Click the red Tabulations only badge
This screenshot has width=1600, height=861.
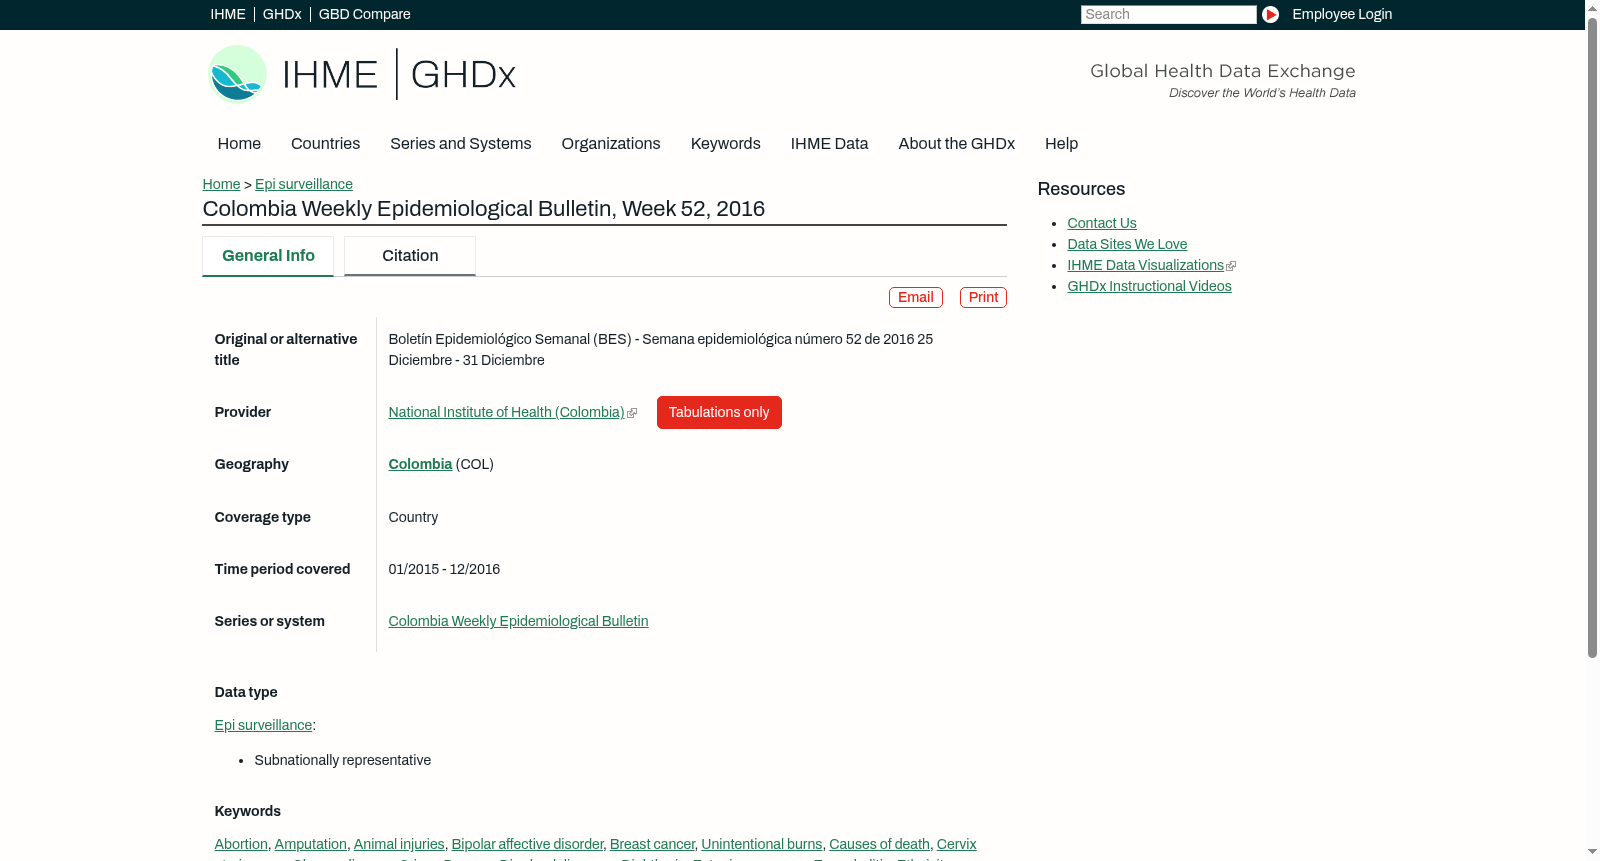point(719,412)
